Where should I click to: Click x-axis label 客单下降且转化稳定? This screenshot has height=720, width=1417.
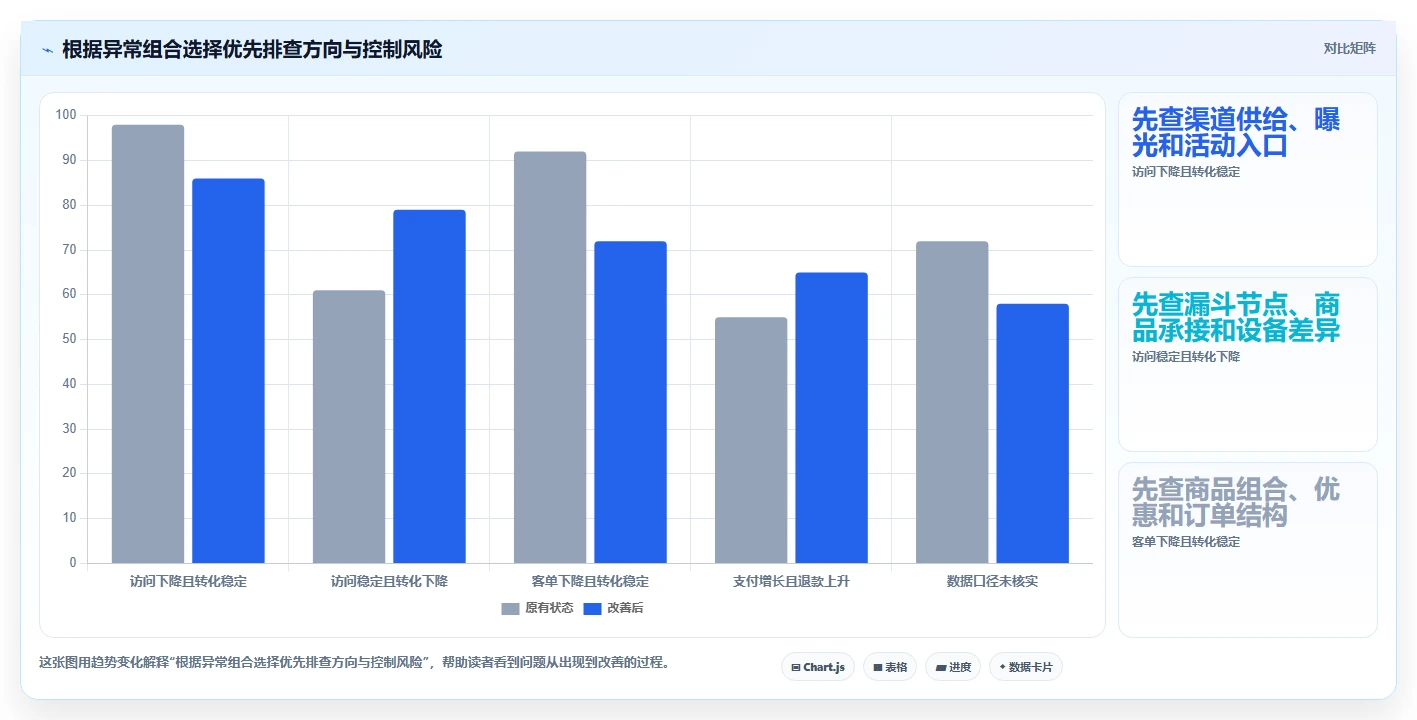[x=590, y=581]
